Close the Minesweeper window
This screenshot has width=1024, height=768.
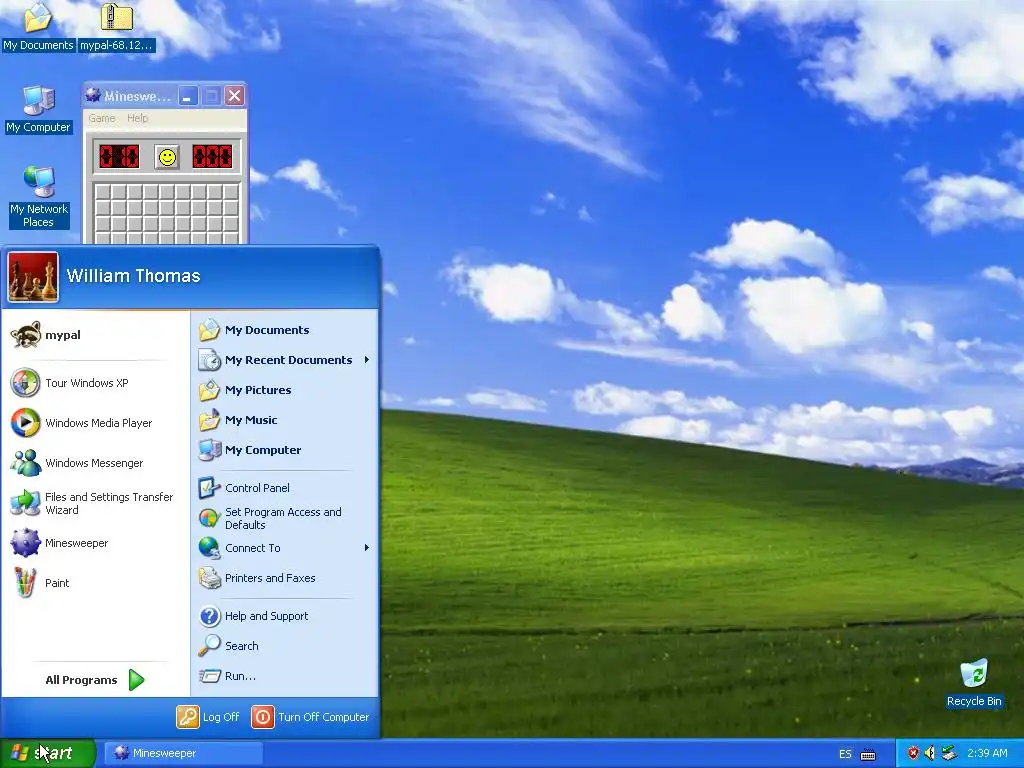click(234, 97)
